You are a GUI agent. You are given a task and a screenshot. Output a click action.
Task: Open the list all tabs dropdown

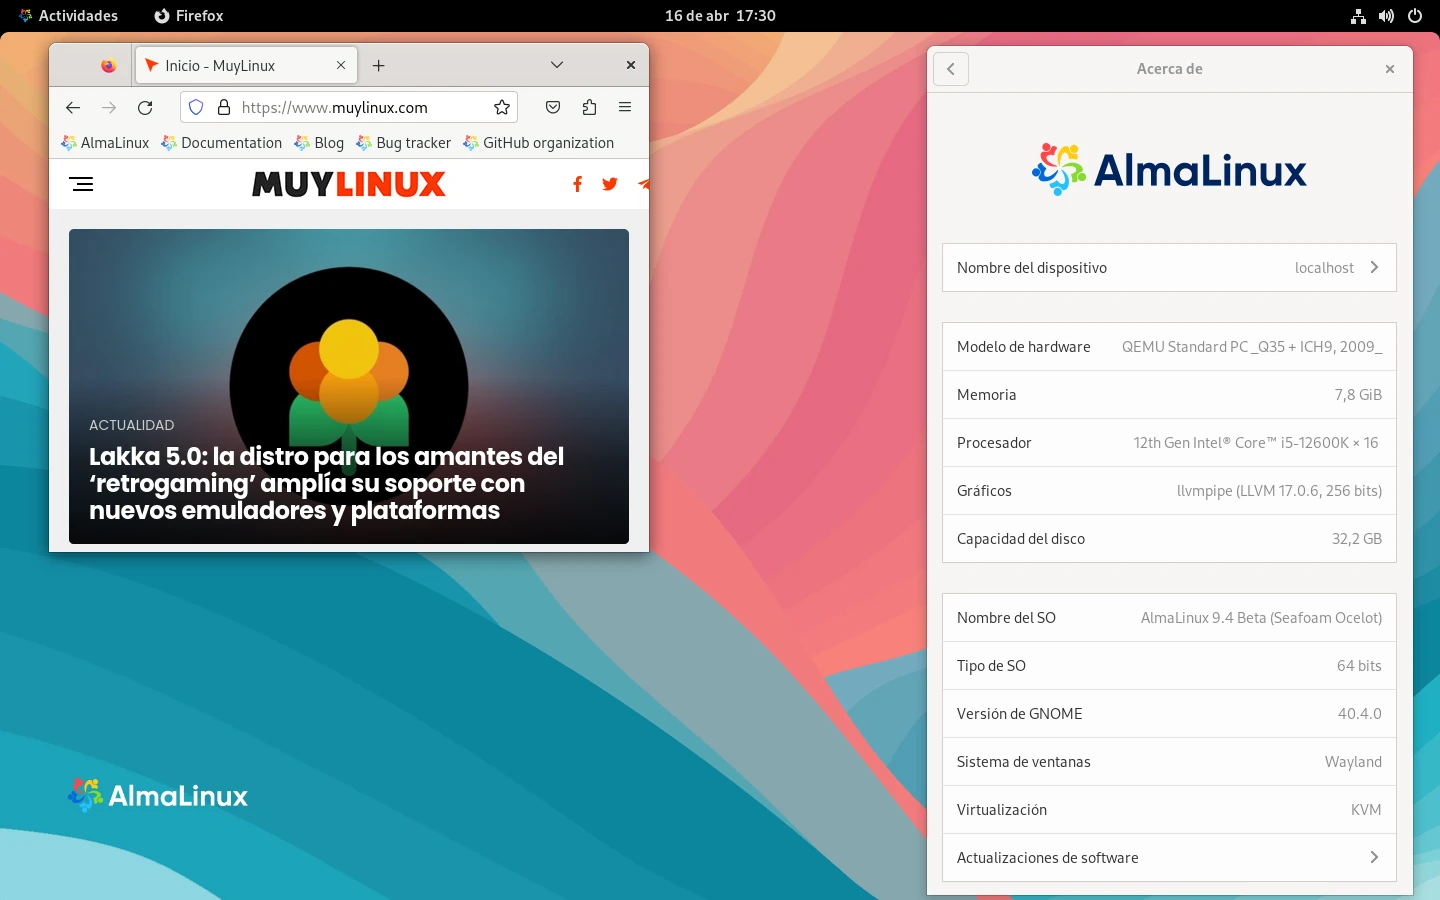tap(557, 65)
